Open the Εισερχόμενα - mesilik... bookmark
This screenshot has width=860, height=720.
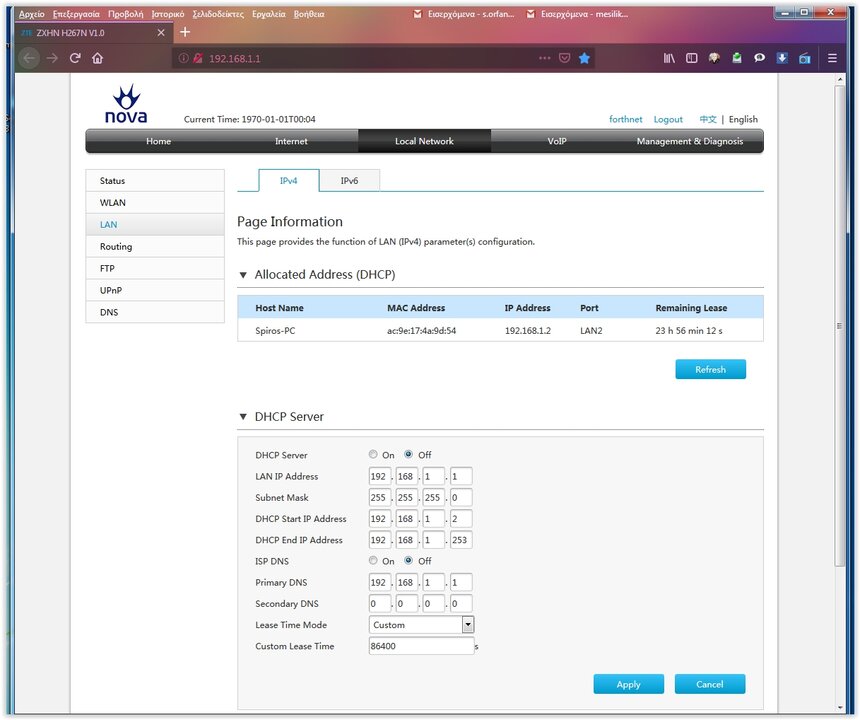(578, 14)
